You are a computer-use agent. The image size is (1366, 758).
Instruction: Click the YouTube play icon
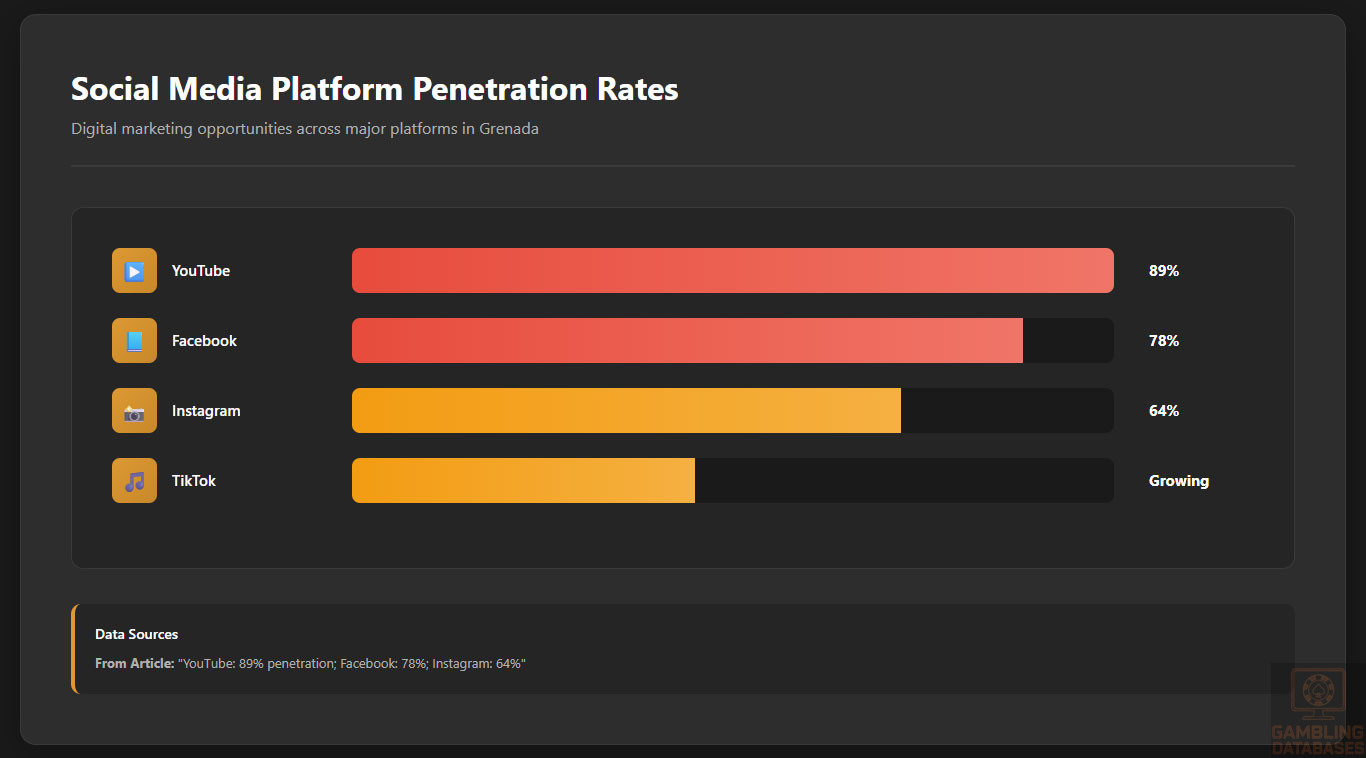(x=134, y=271)
